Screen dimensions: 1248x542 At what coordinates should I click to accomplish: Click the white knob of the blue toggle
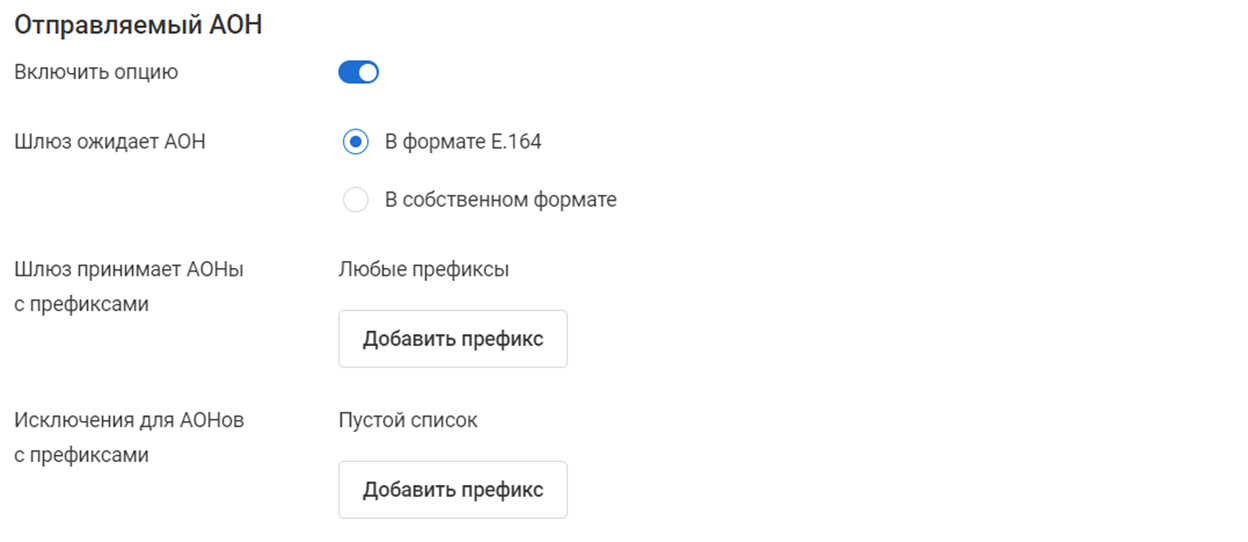(x=368, y=72)
